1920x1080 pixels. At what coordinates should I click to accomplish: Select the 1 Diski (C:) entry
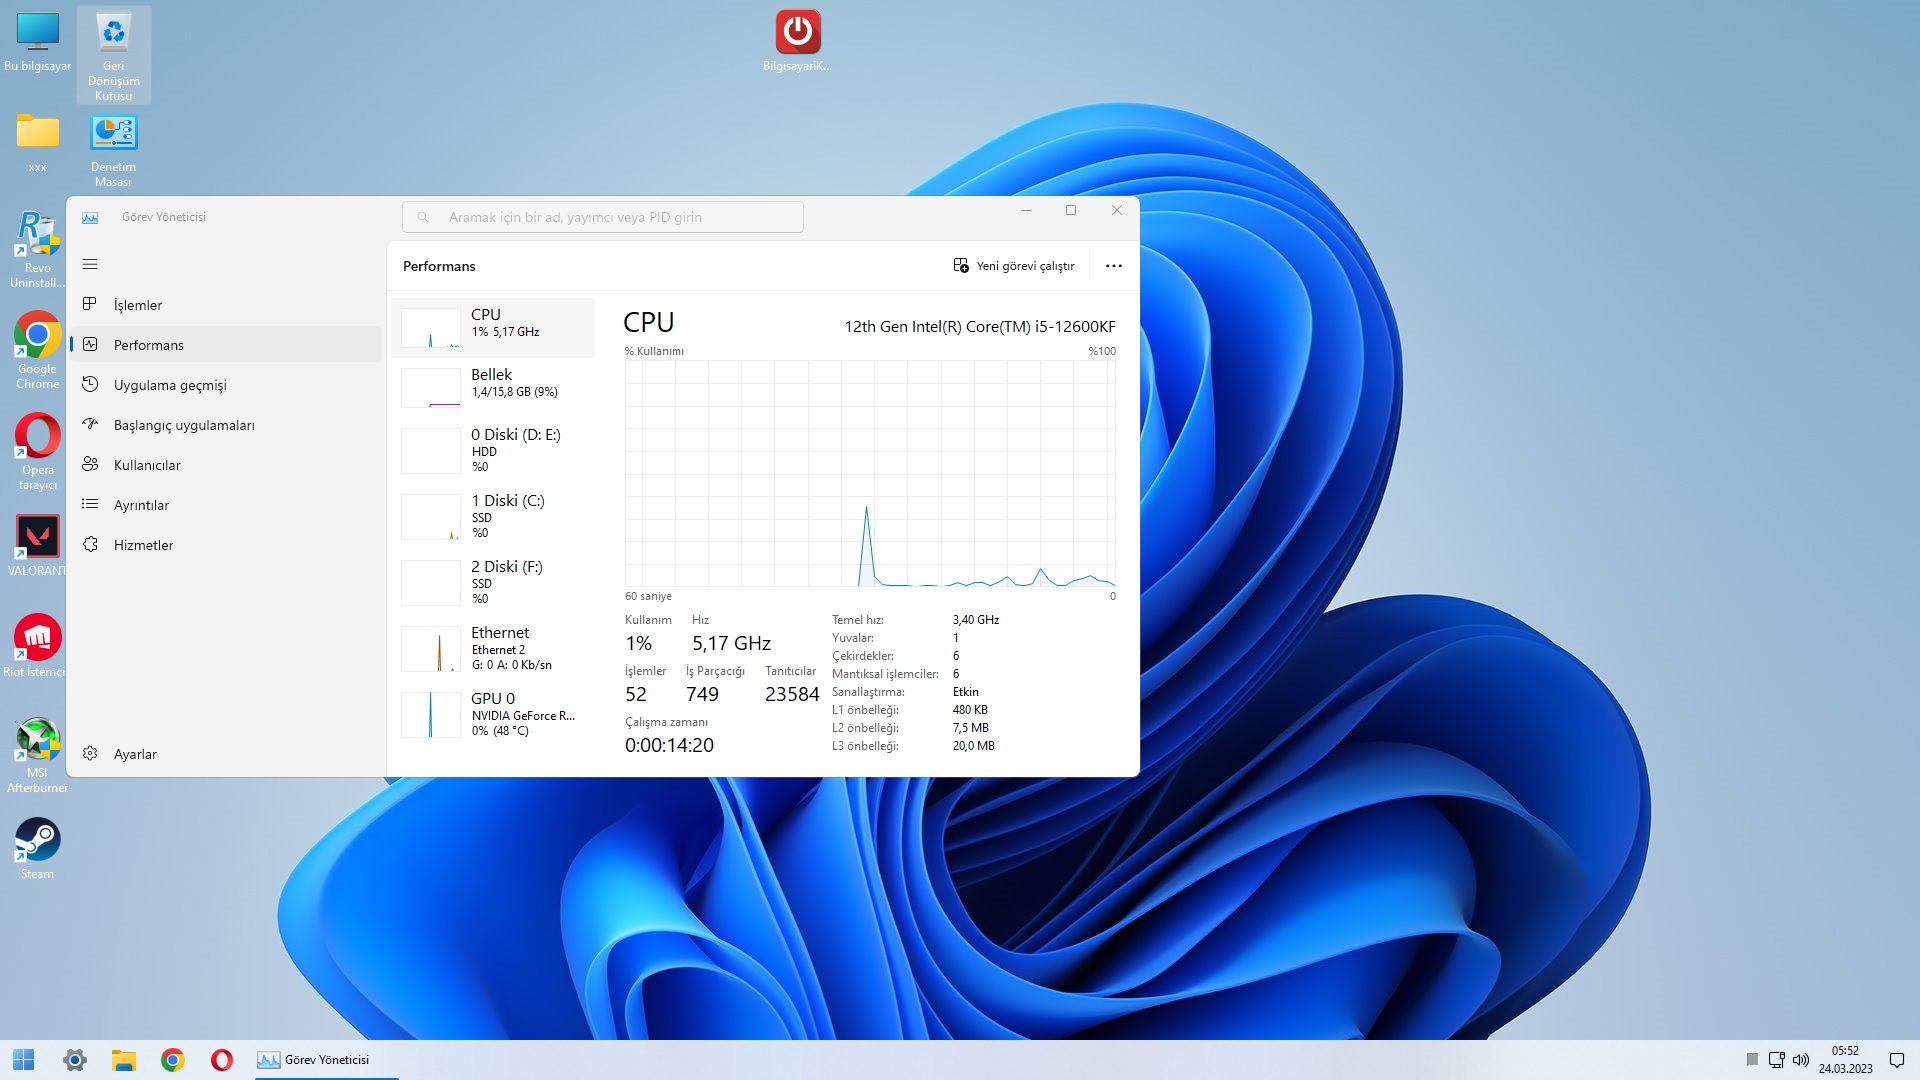[493, 516]
